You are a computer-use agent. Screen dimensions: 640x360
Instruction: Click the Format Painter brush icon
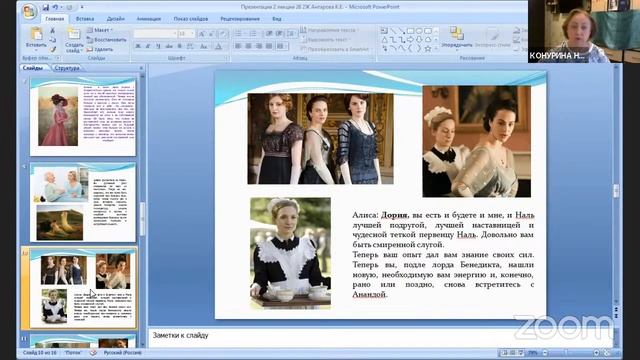(53, 49)
